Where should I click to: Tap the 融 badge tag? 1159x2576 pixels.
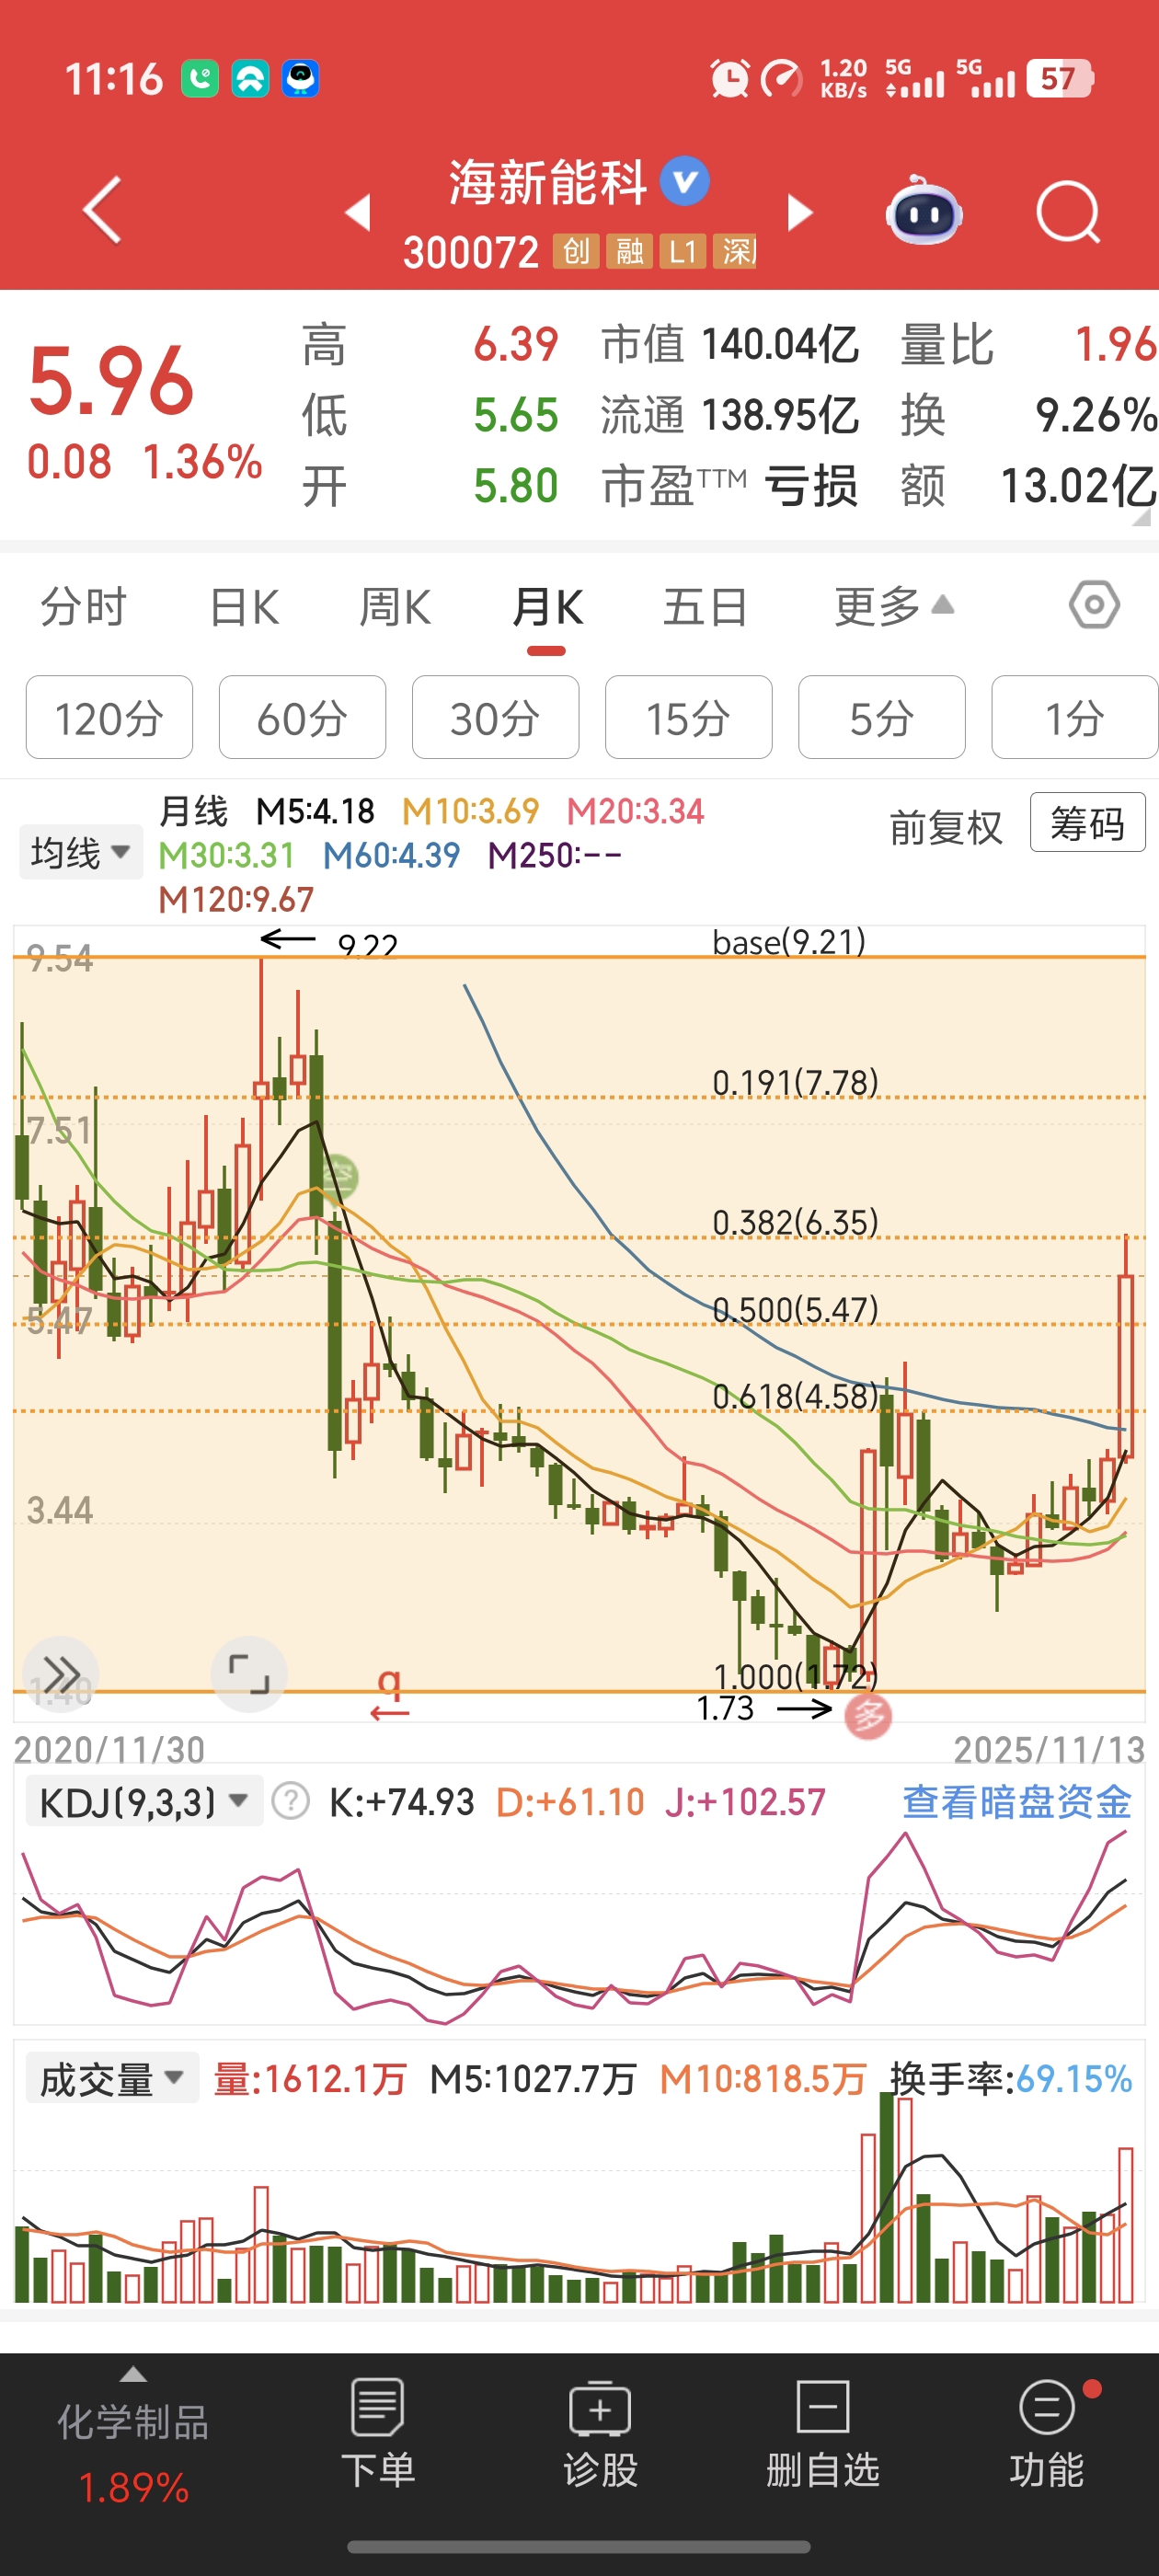(630, 251)
